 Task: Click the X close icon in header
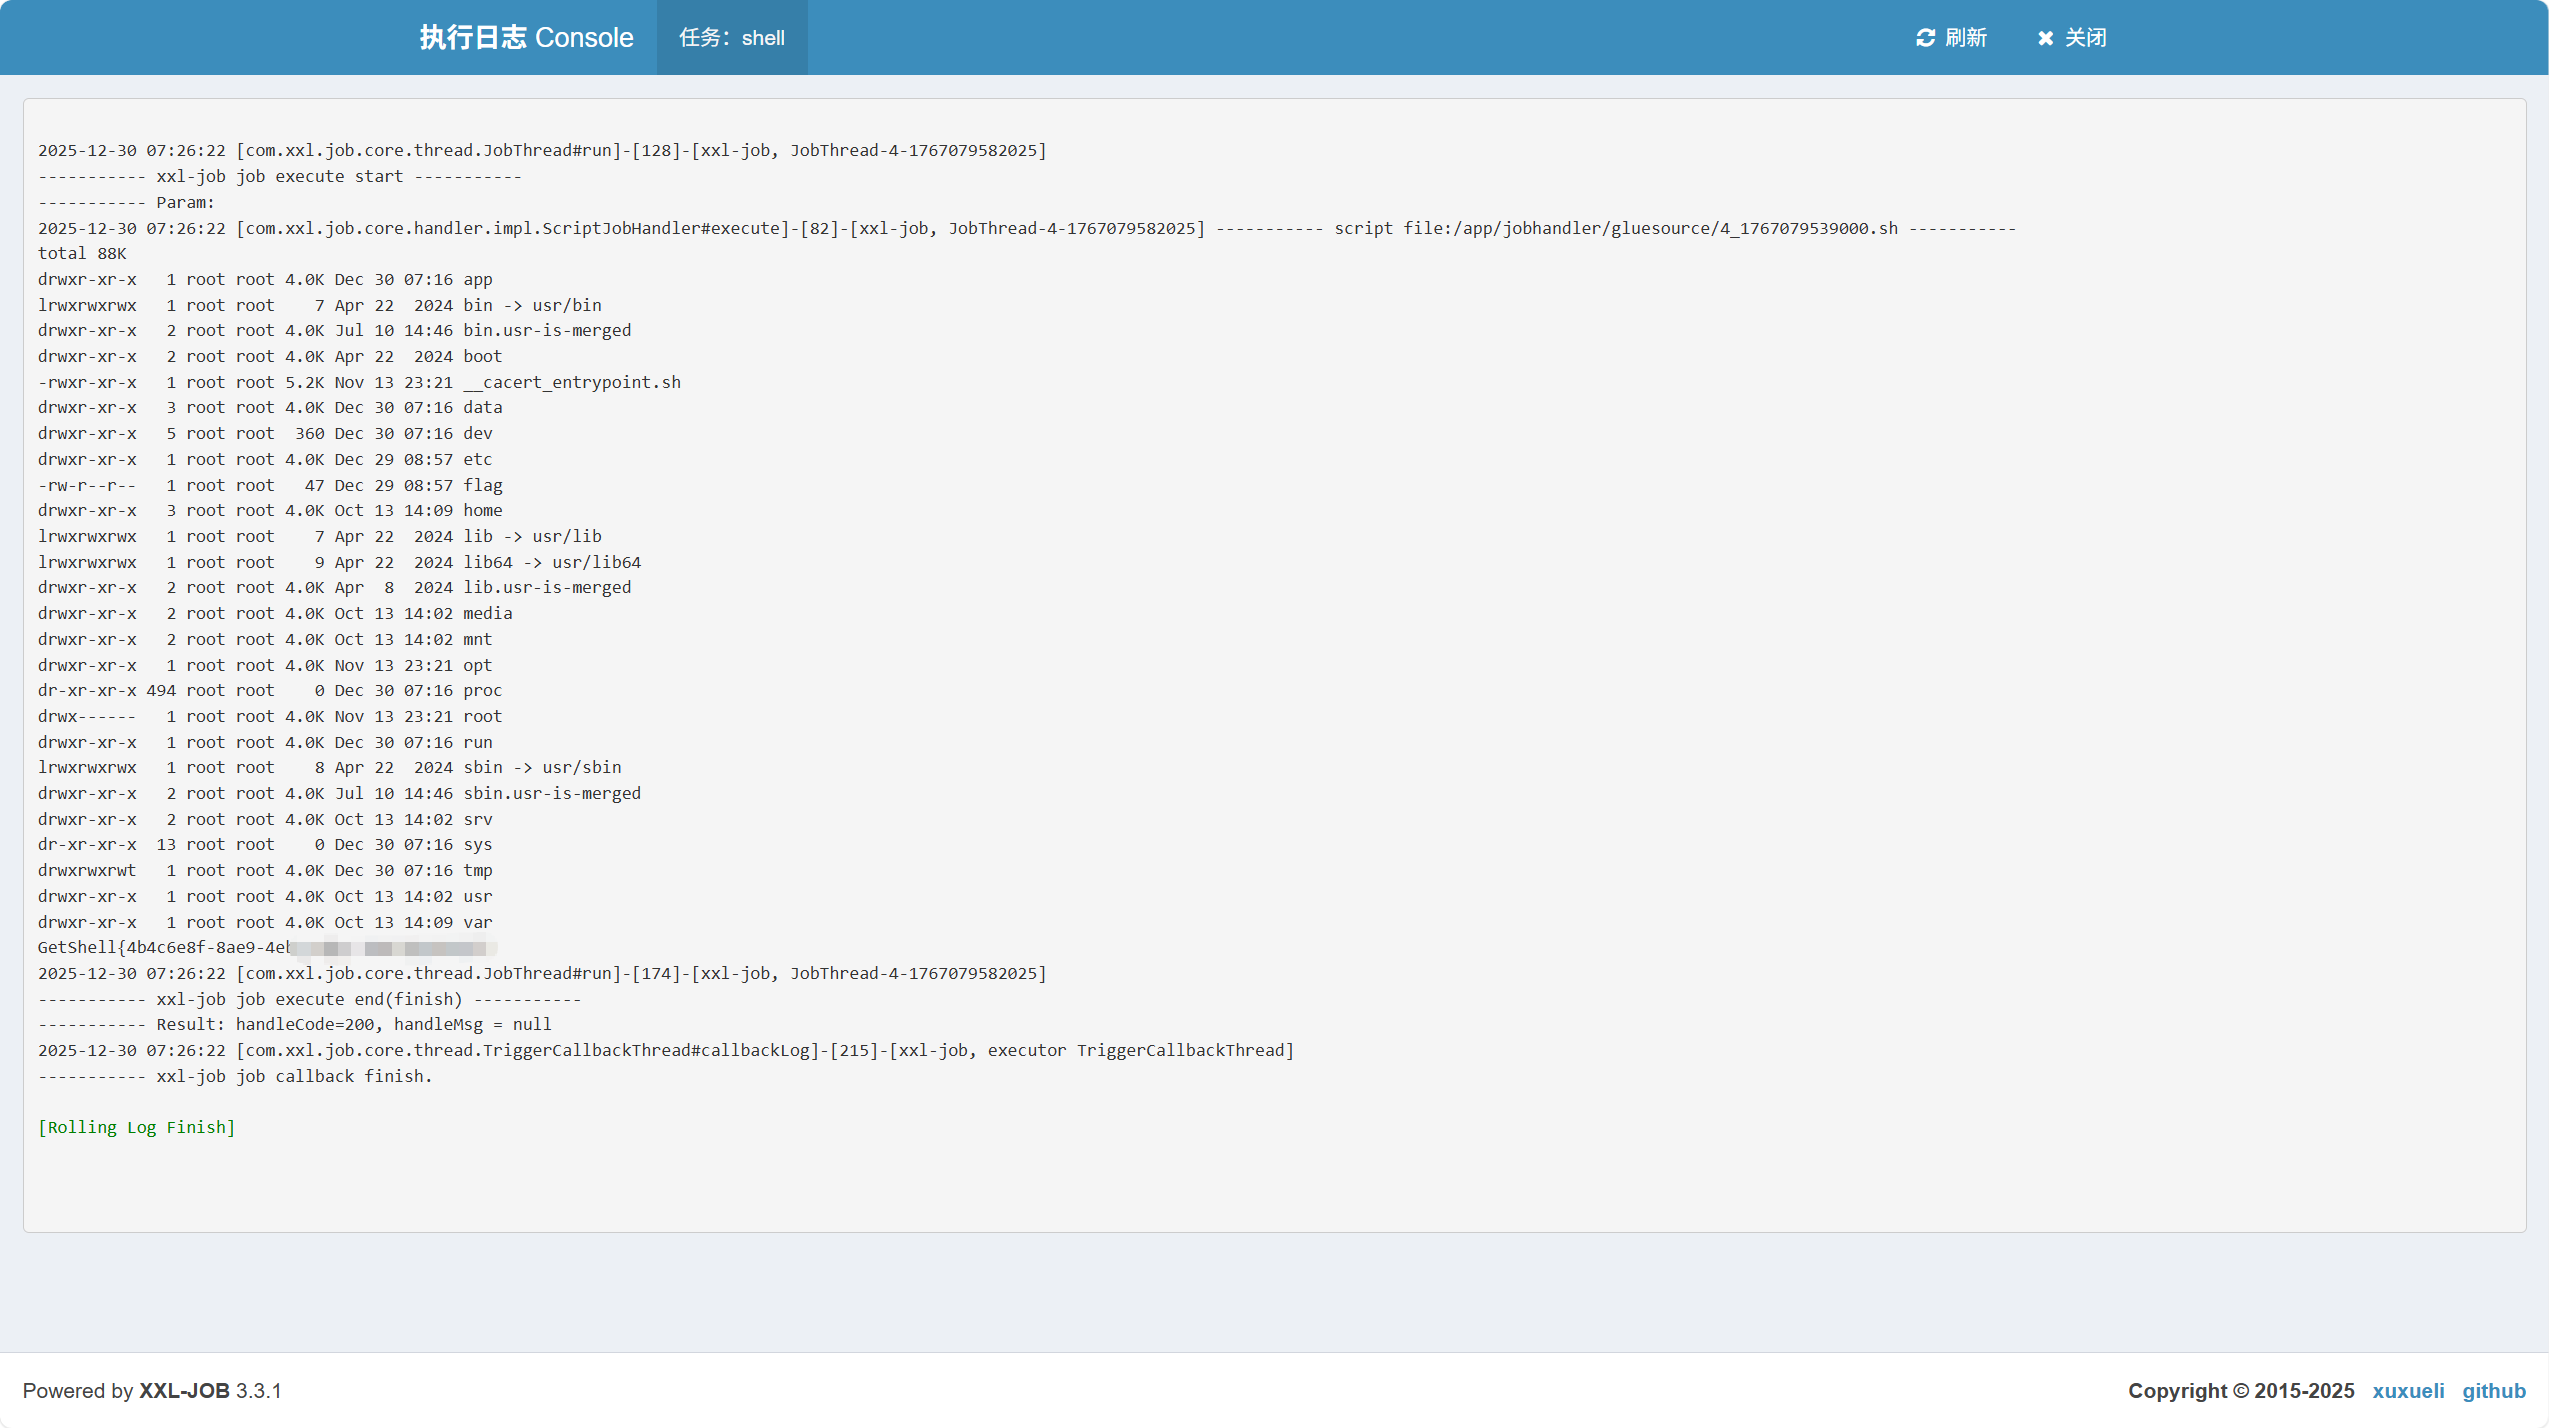[x=2045, y=38]
